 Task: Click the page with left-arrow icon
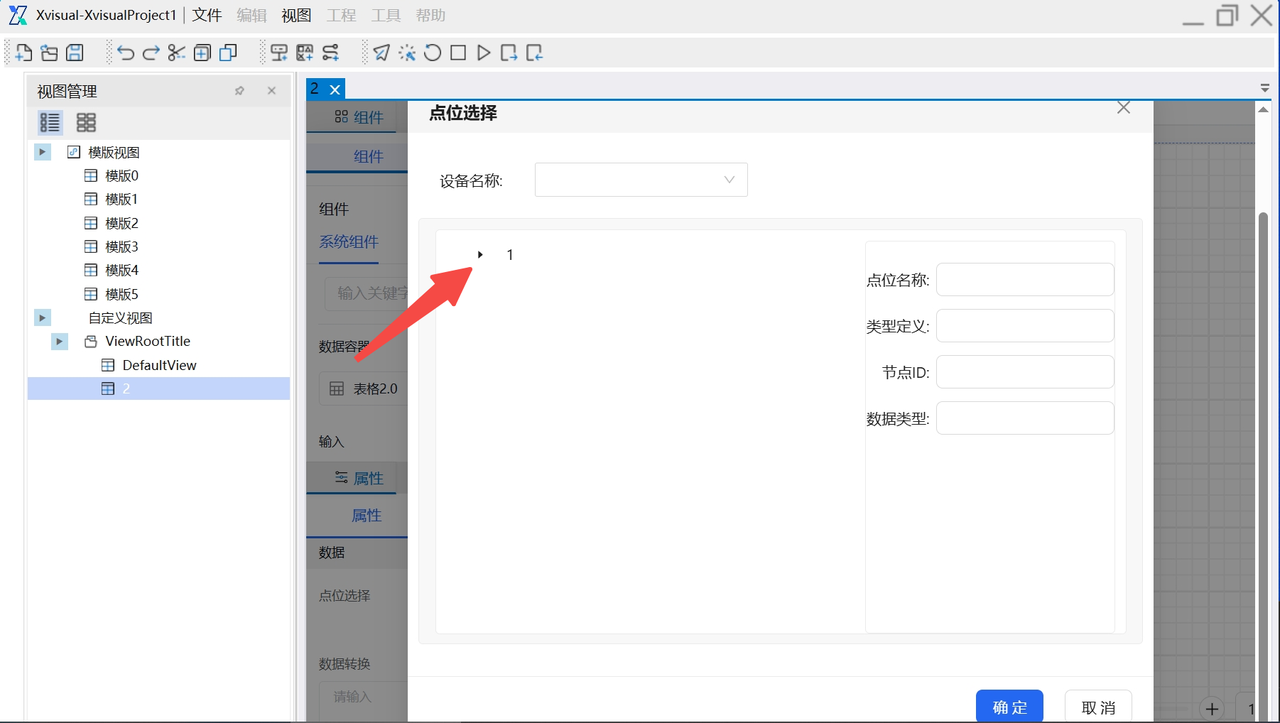click(535, 53)
